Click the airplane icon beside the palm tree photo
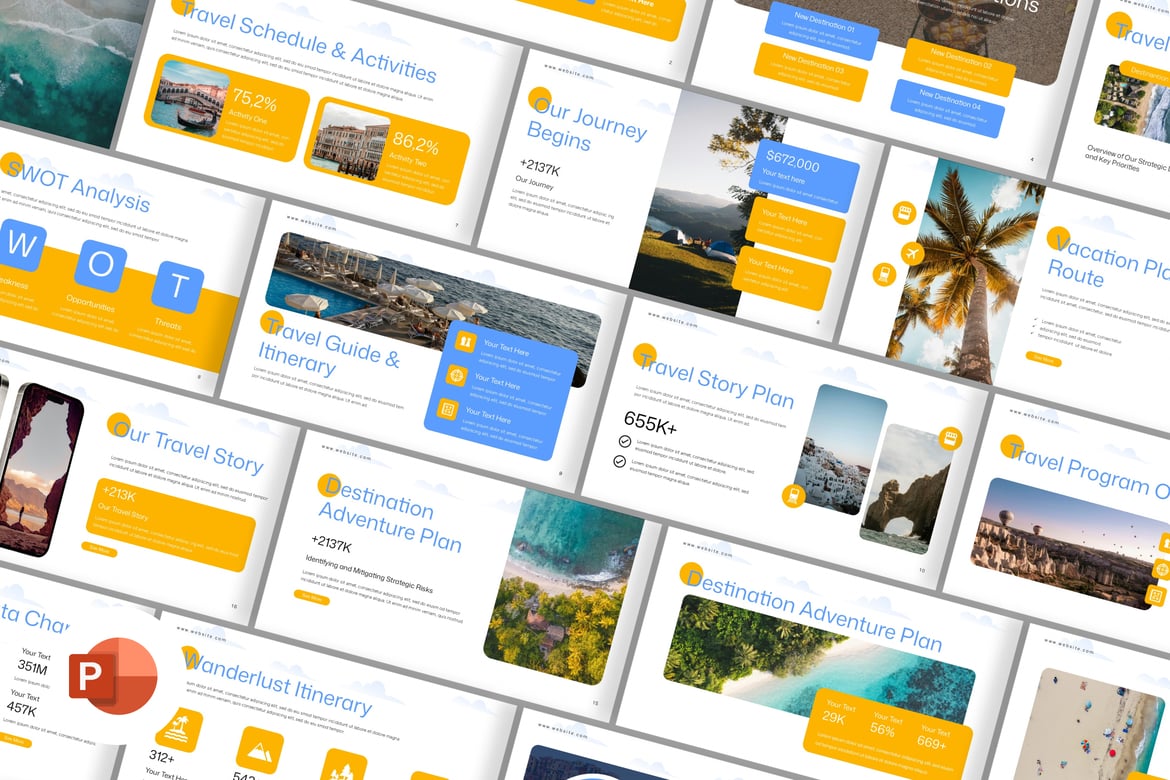Viewport: 1170px width, 780px height. [x=912, y=254]
